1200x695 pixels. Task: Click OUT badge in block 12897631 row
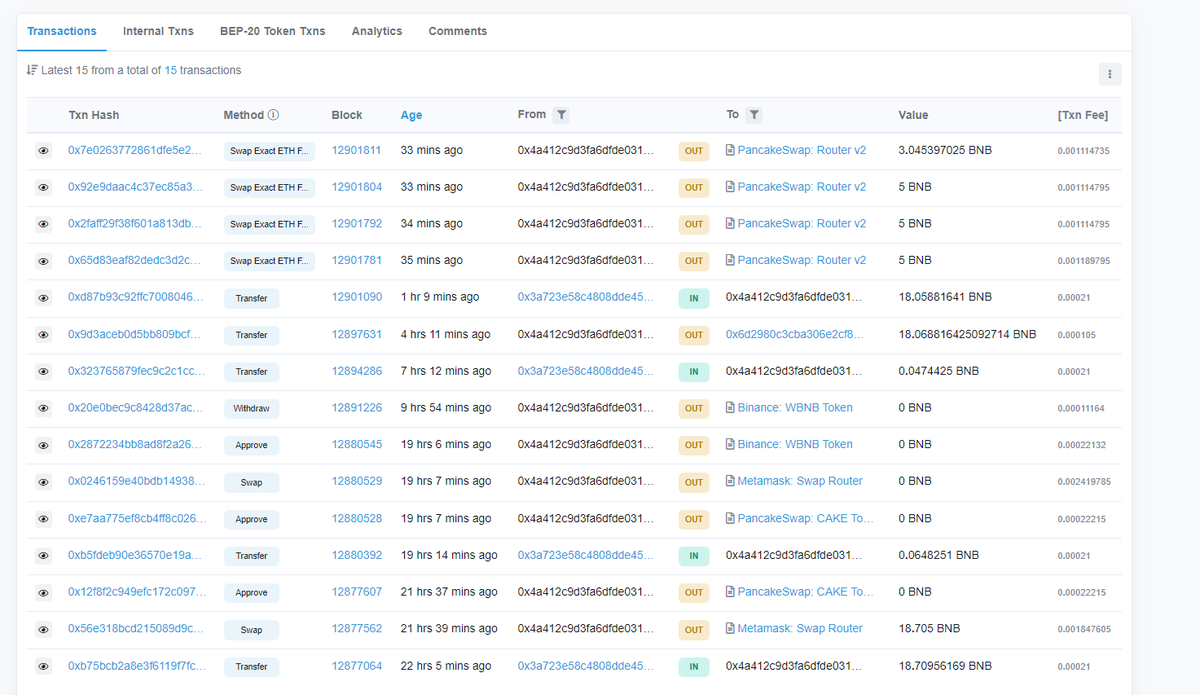[x=694, y=335]
